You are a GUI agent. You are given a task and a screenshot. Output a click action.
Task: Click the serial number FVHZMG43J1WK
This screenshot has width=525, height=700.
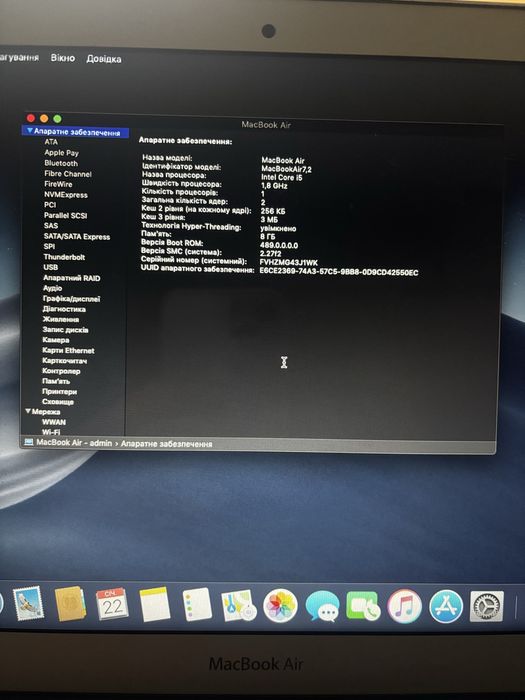pos(288,262)
